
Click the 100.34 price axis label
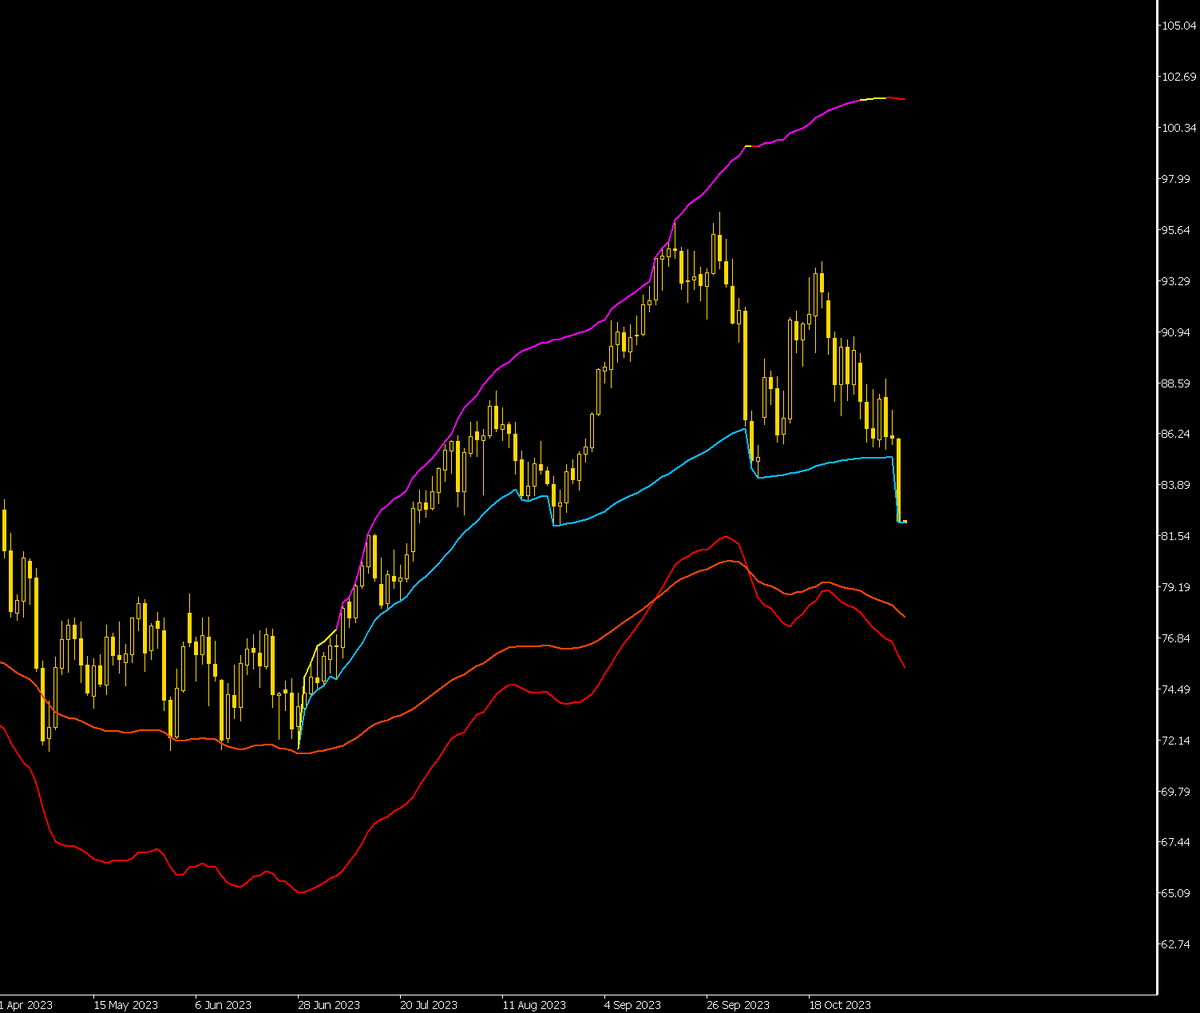[1179, 128]
